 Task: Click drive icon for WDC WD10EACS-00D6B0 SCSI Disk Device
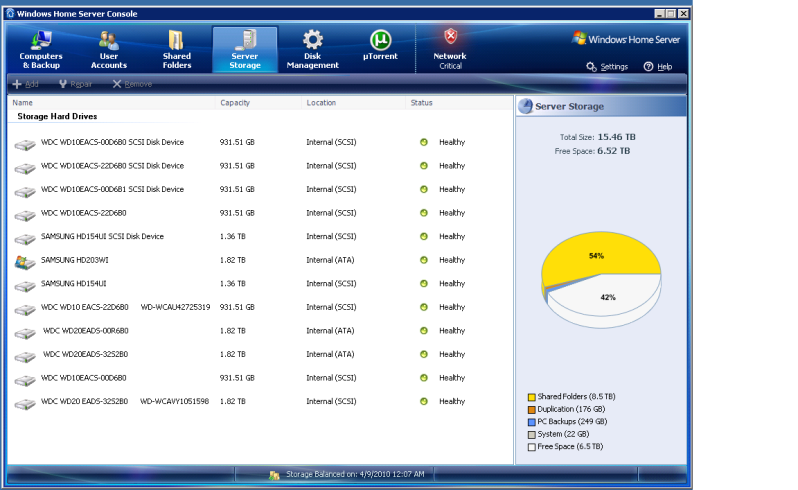pos(24,144)
